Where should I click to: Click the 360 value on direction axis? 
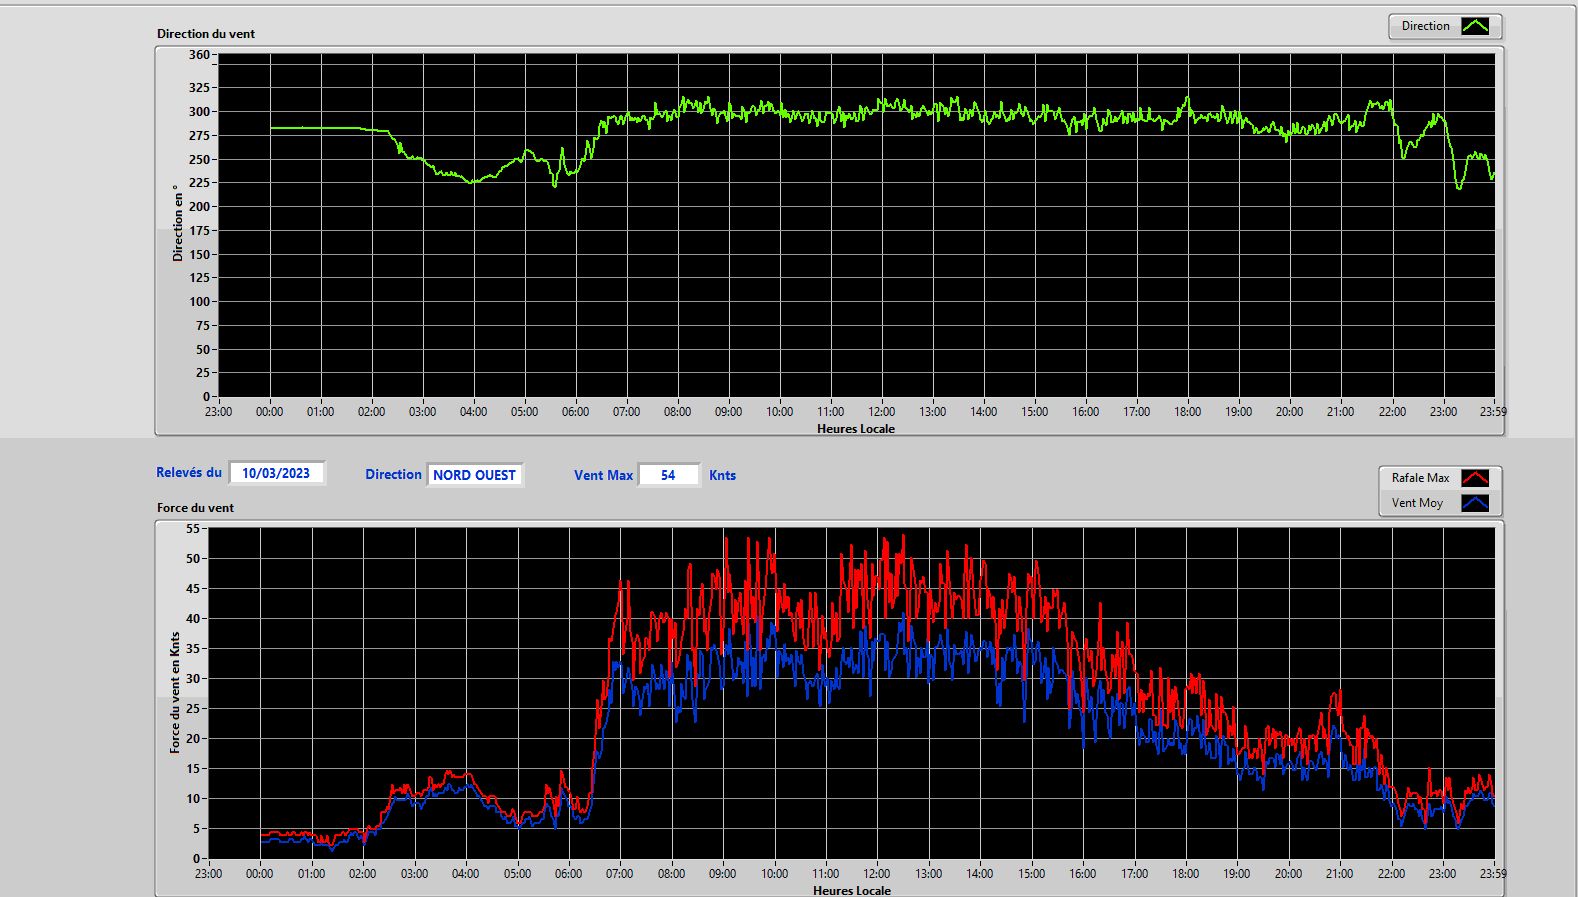199,55
